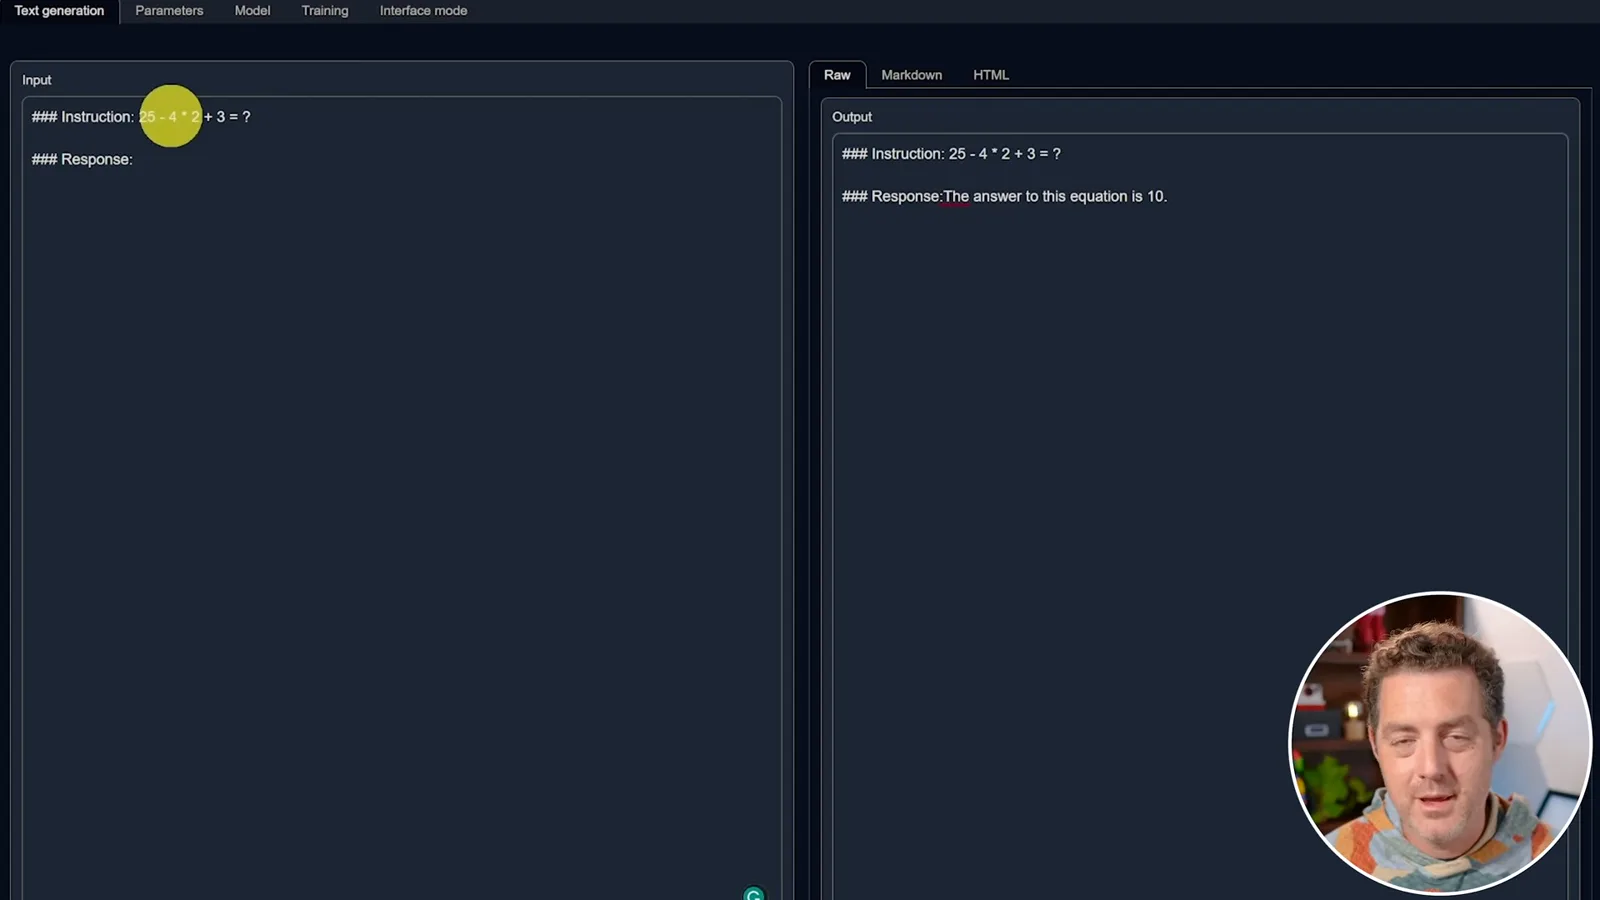Click the '### Instruction: 25 - 4 * 2 + 3 = ?' line in Output
1600x900 pixels.
[951, 154]
